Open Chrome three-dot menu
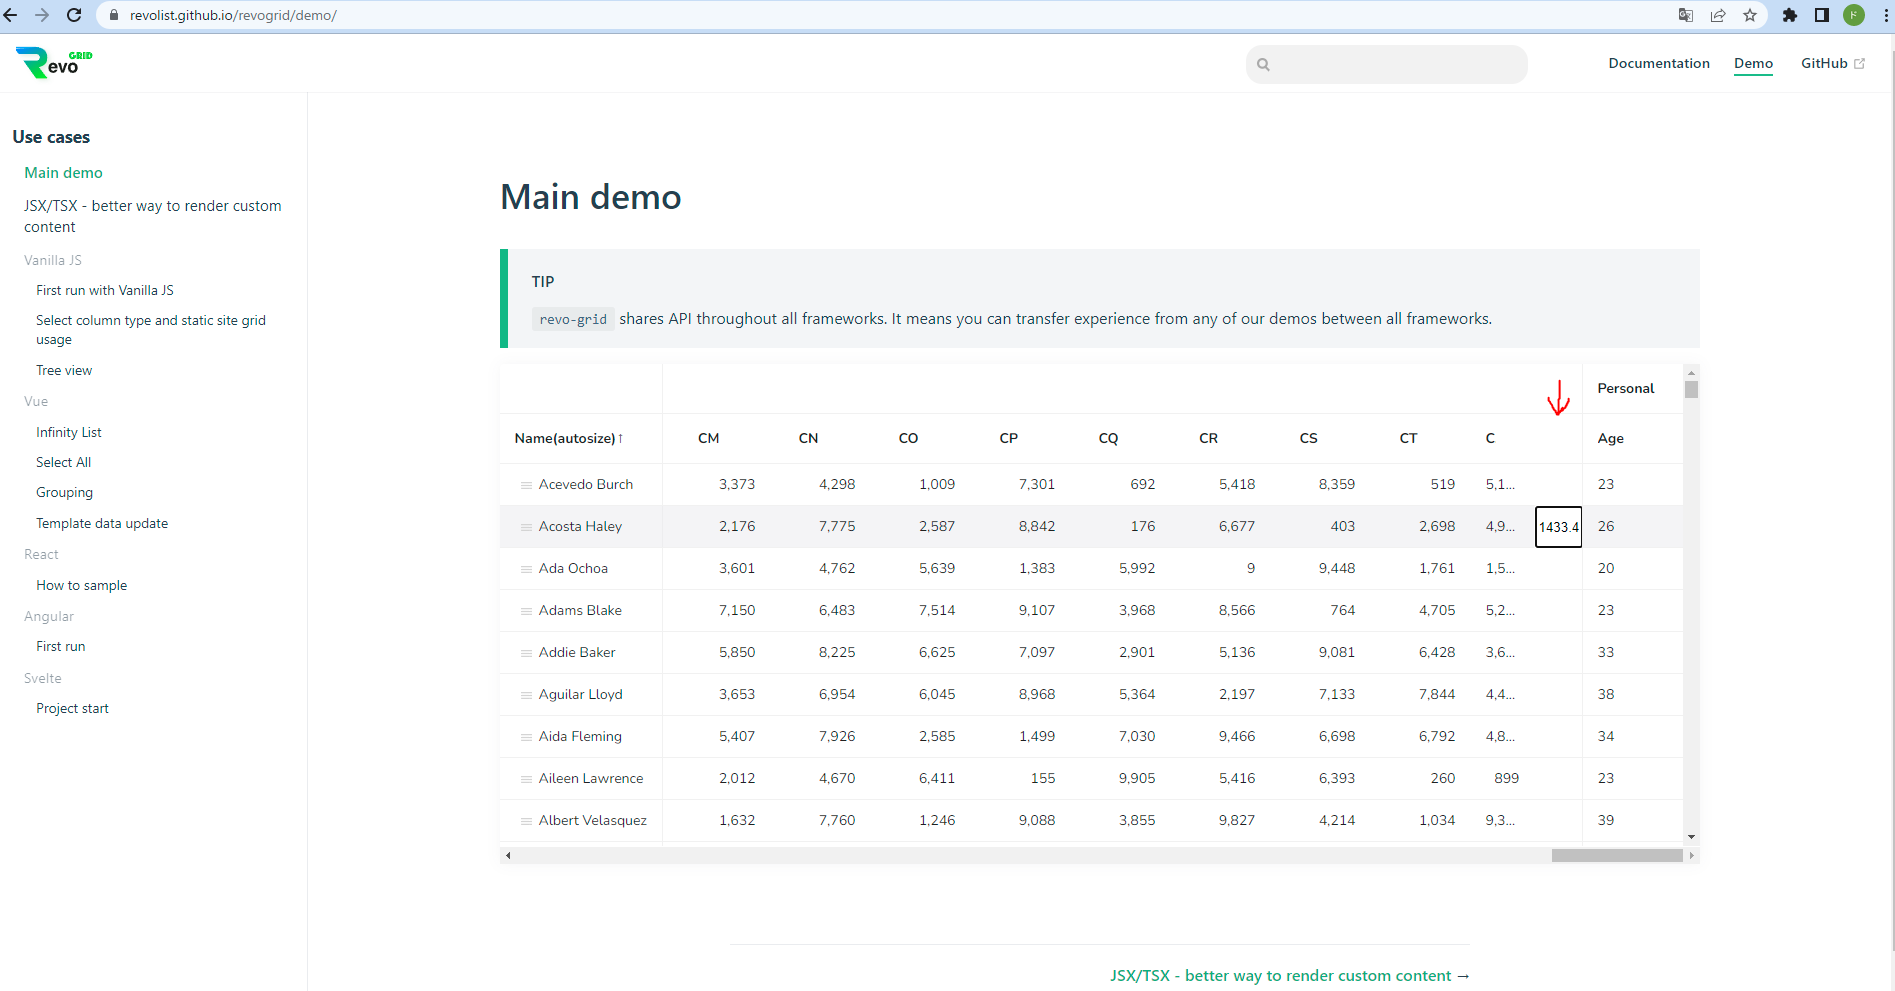The width and height of the screenshot is (1895, 991). tap(1884, 15)
